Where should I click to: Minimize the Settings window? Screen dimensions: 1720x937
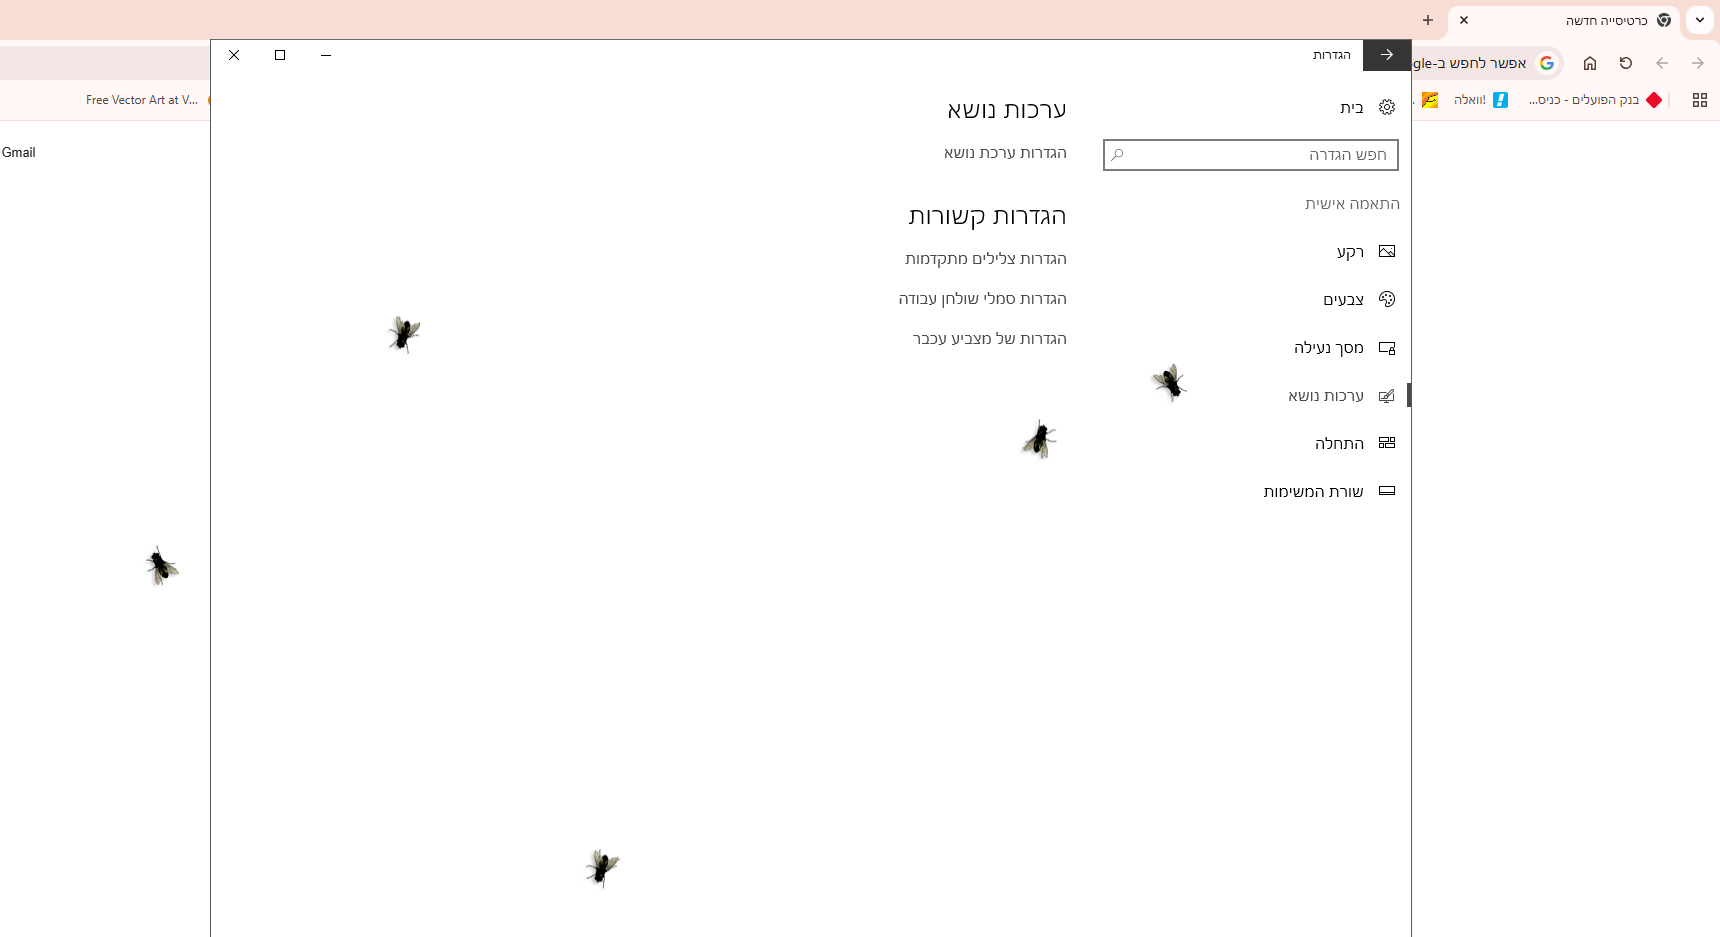pyautogui.click(x=326, y=55)
